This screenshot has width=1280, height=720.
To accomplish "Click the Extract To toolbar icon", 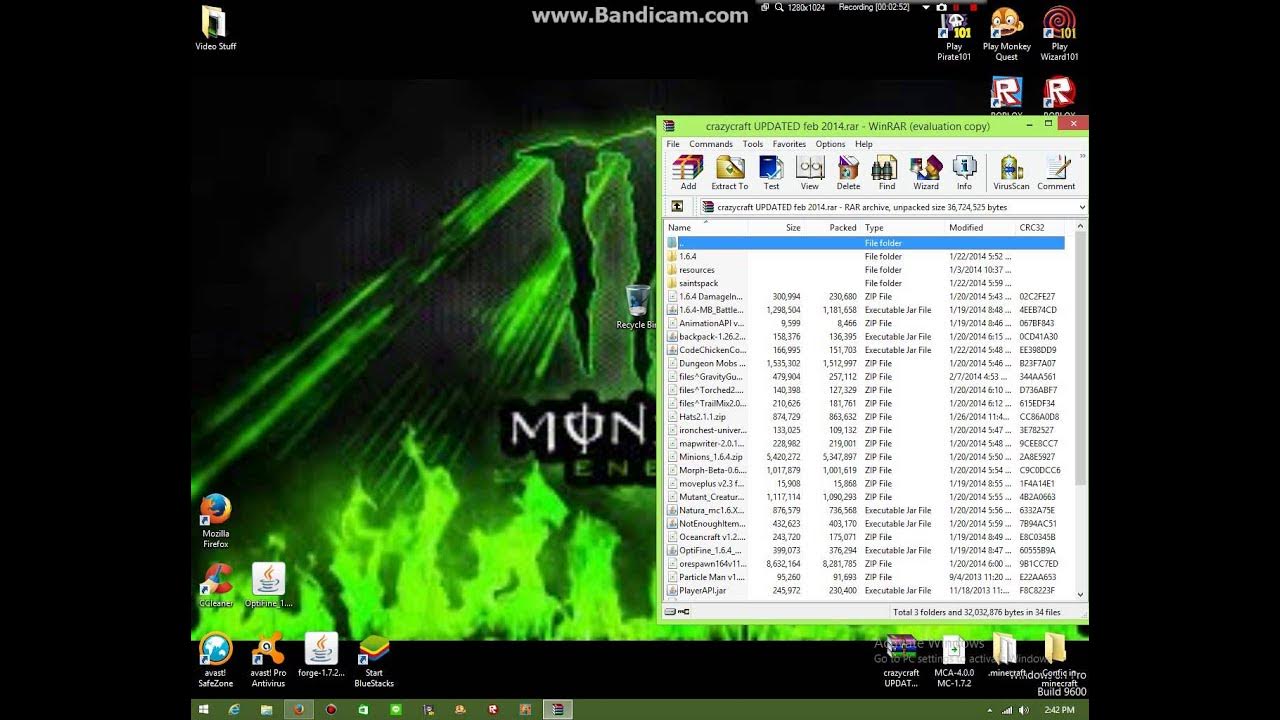I will click(x=729, y=173).
